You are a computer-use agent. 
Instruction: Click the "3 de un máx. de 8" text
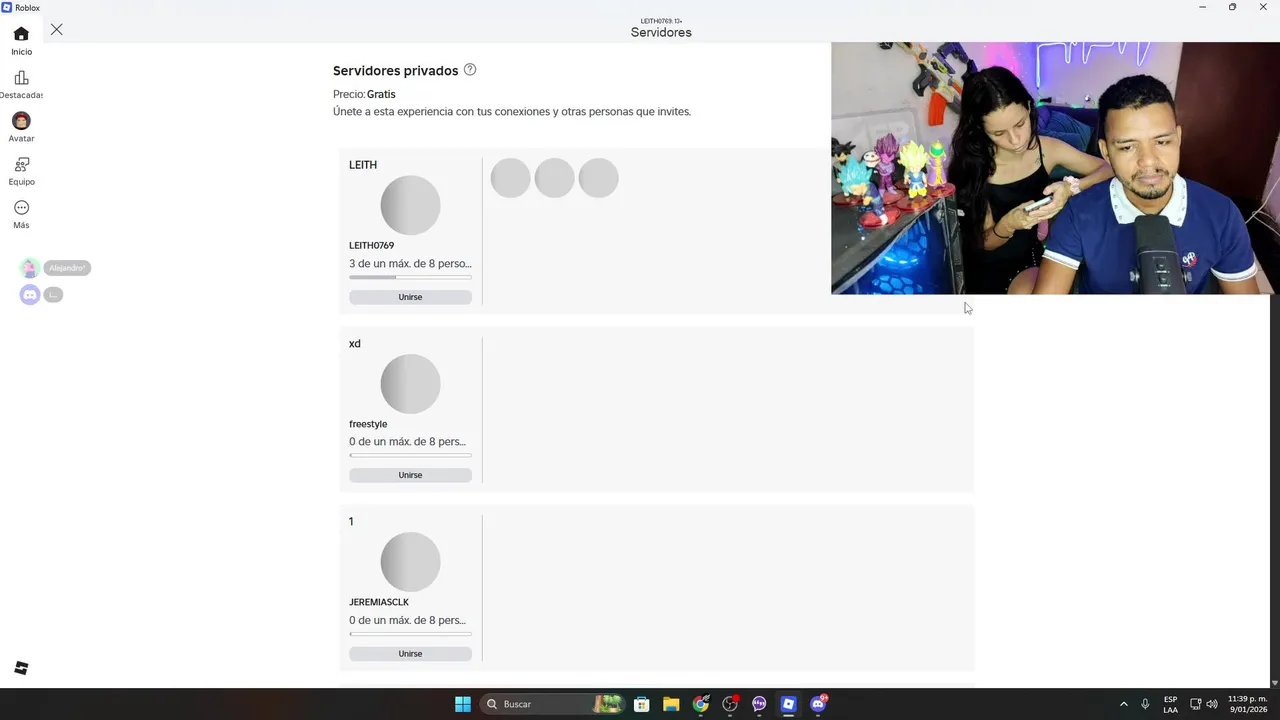410,264
